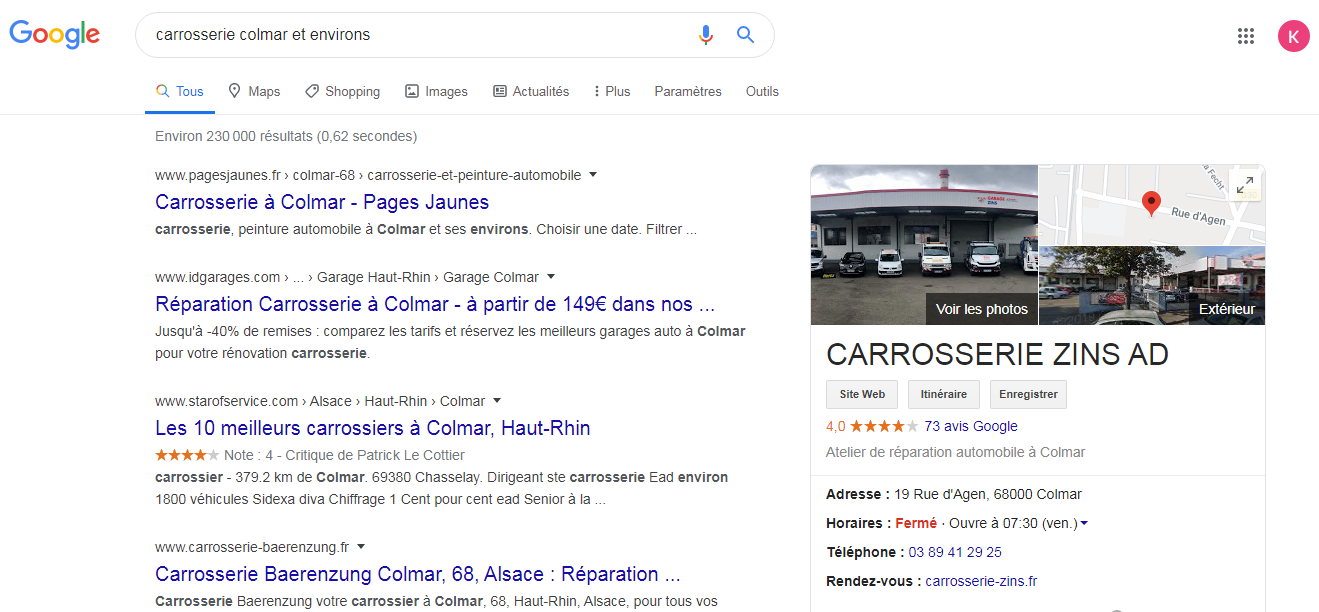
Task: Open Carrosserie Baerenzung Colmar result
Action: (418, 574)
